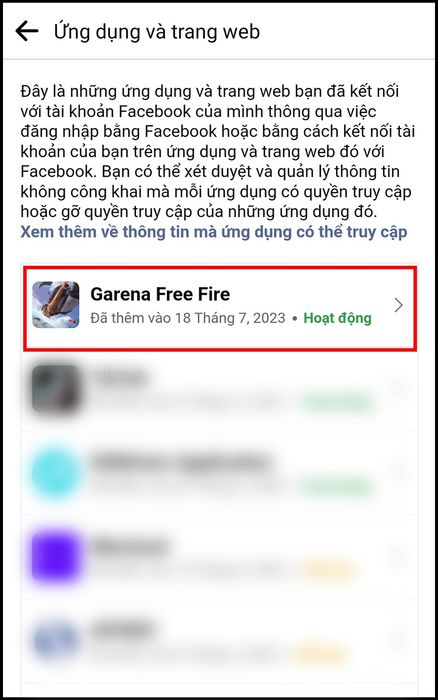438x700 pixels.
Task: Expand the cyan app row chevron
Action: pyautogui.click(x=398, y=471)
